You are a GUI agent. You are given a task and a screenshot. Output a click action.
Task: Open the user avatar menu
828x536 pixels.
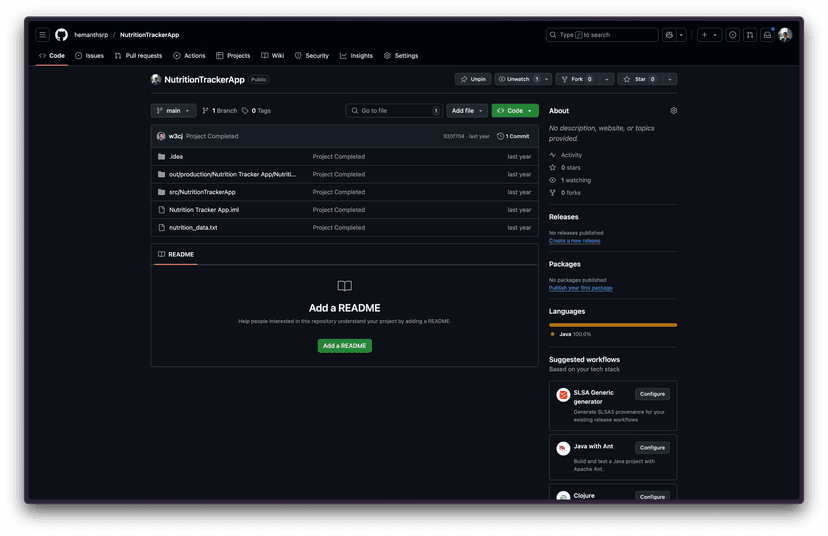(x=785, y=35)
